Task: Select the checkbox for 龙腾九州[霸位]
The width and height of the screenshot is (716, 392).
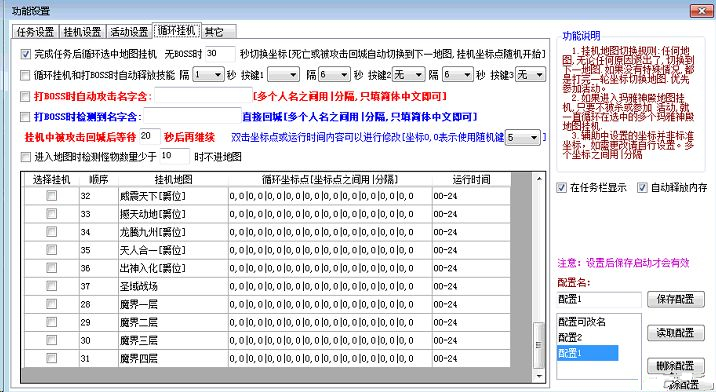Action: 52,232
